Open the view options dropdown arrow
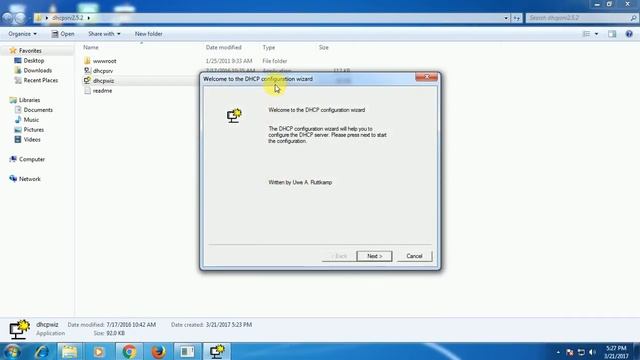 596,34
